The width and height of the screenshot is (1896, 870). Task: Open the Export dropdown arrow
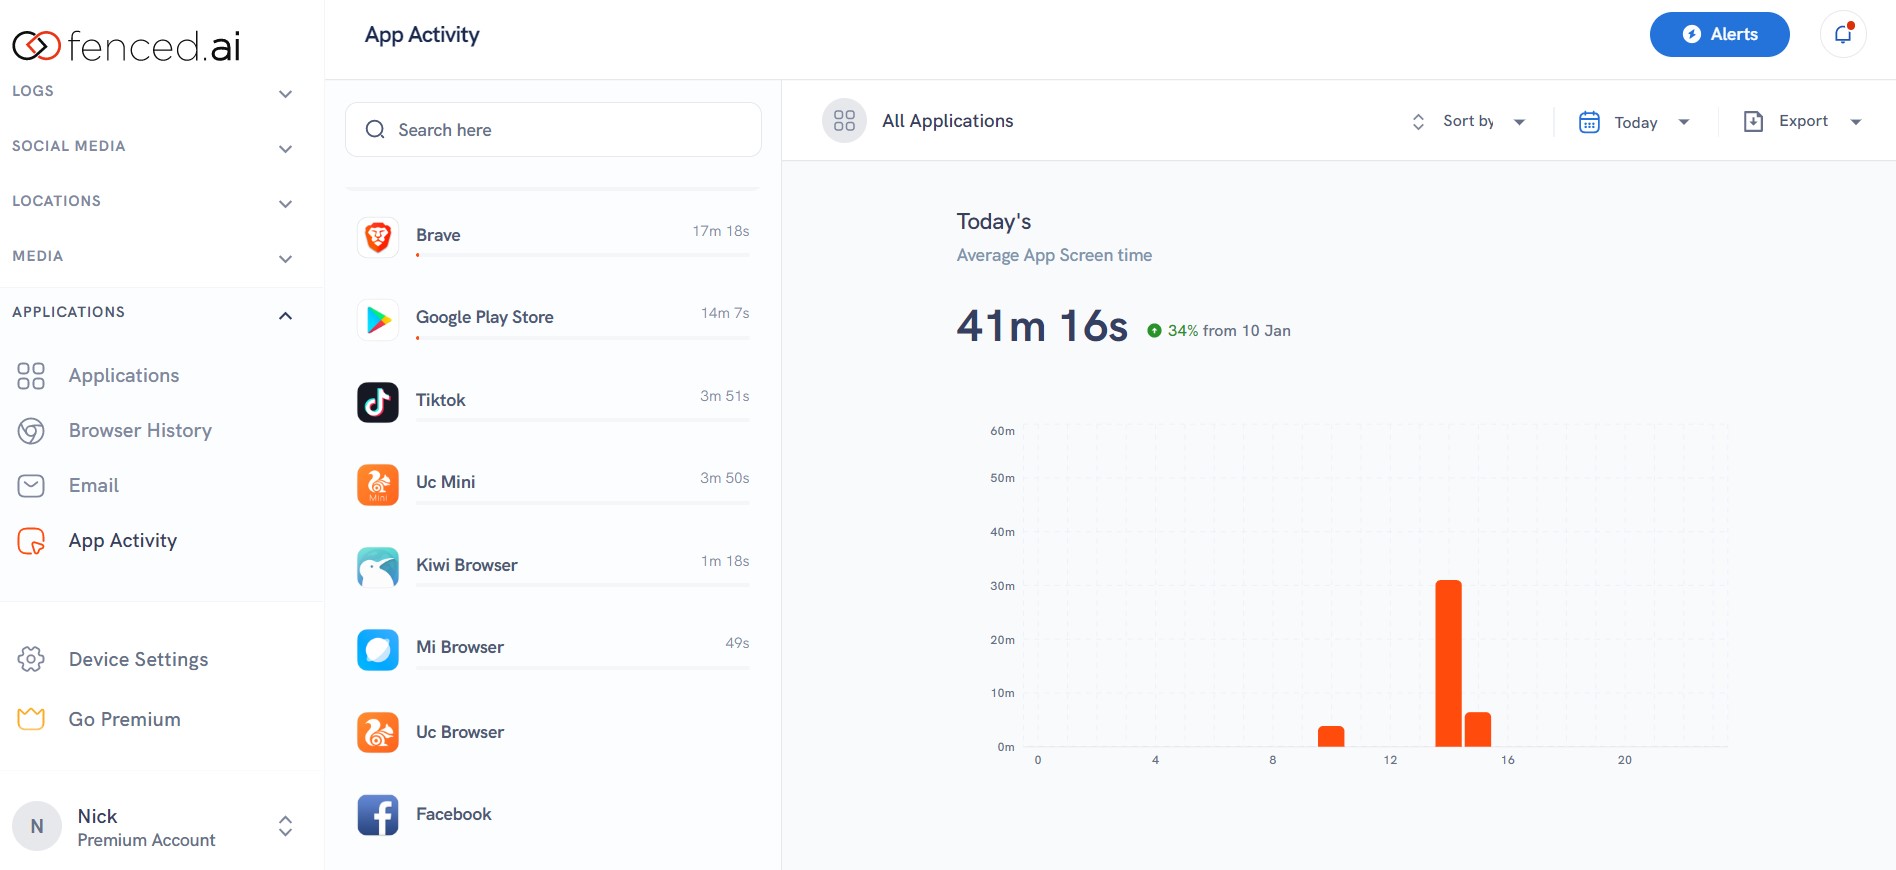click(x=1856, y=122)
